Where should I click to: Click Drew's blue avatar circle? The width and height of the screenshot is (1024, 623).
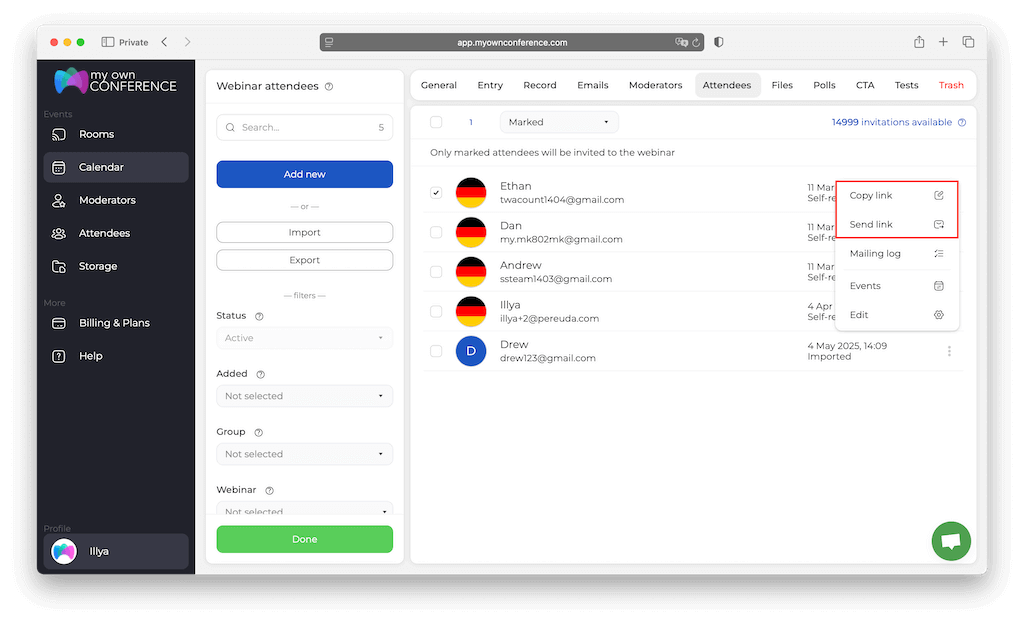click(470, 351)
